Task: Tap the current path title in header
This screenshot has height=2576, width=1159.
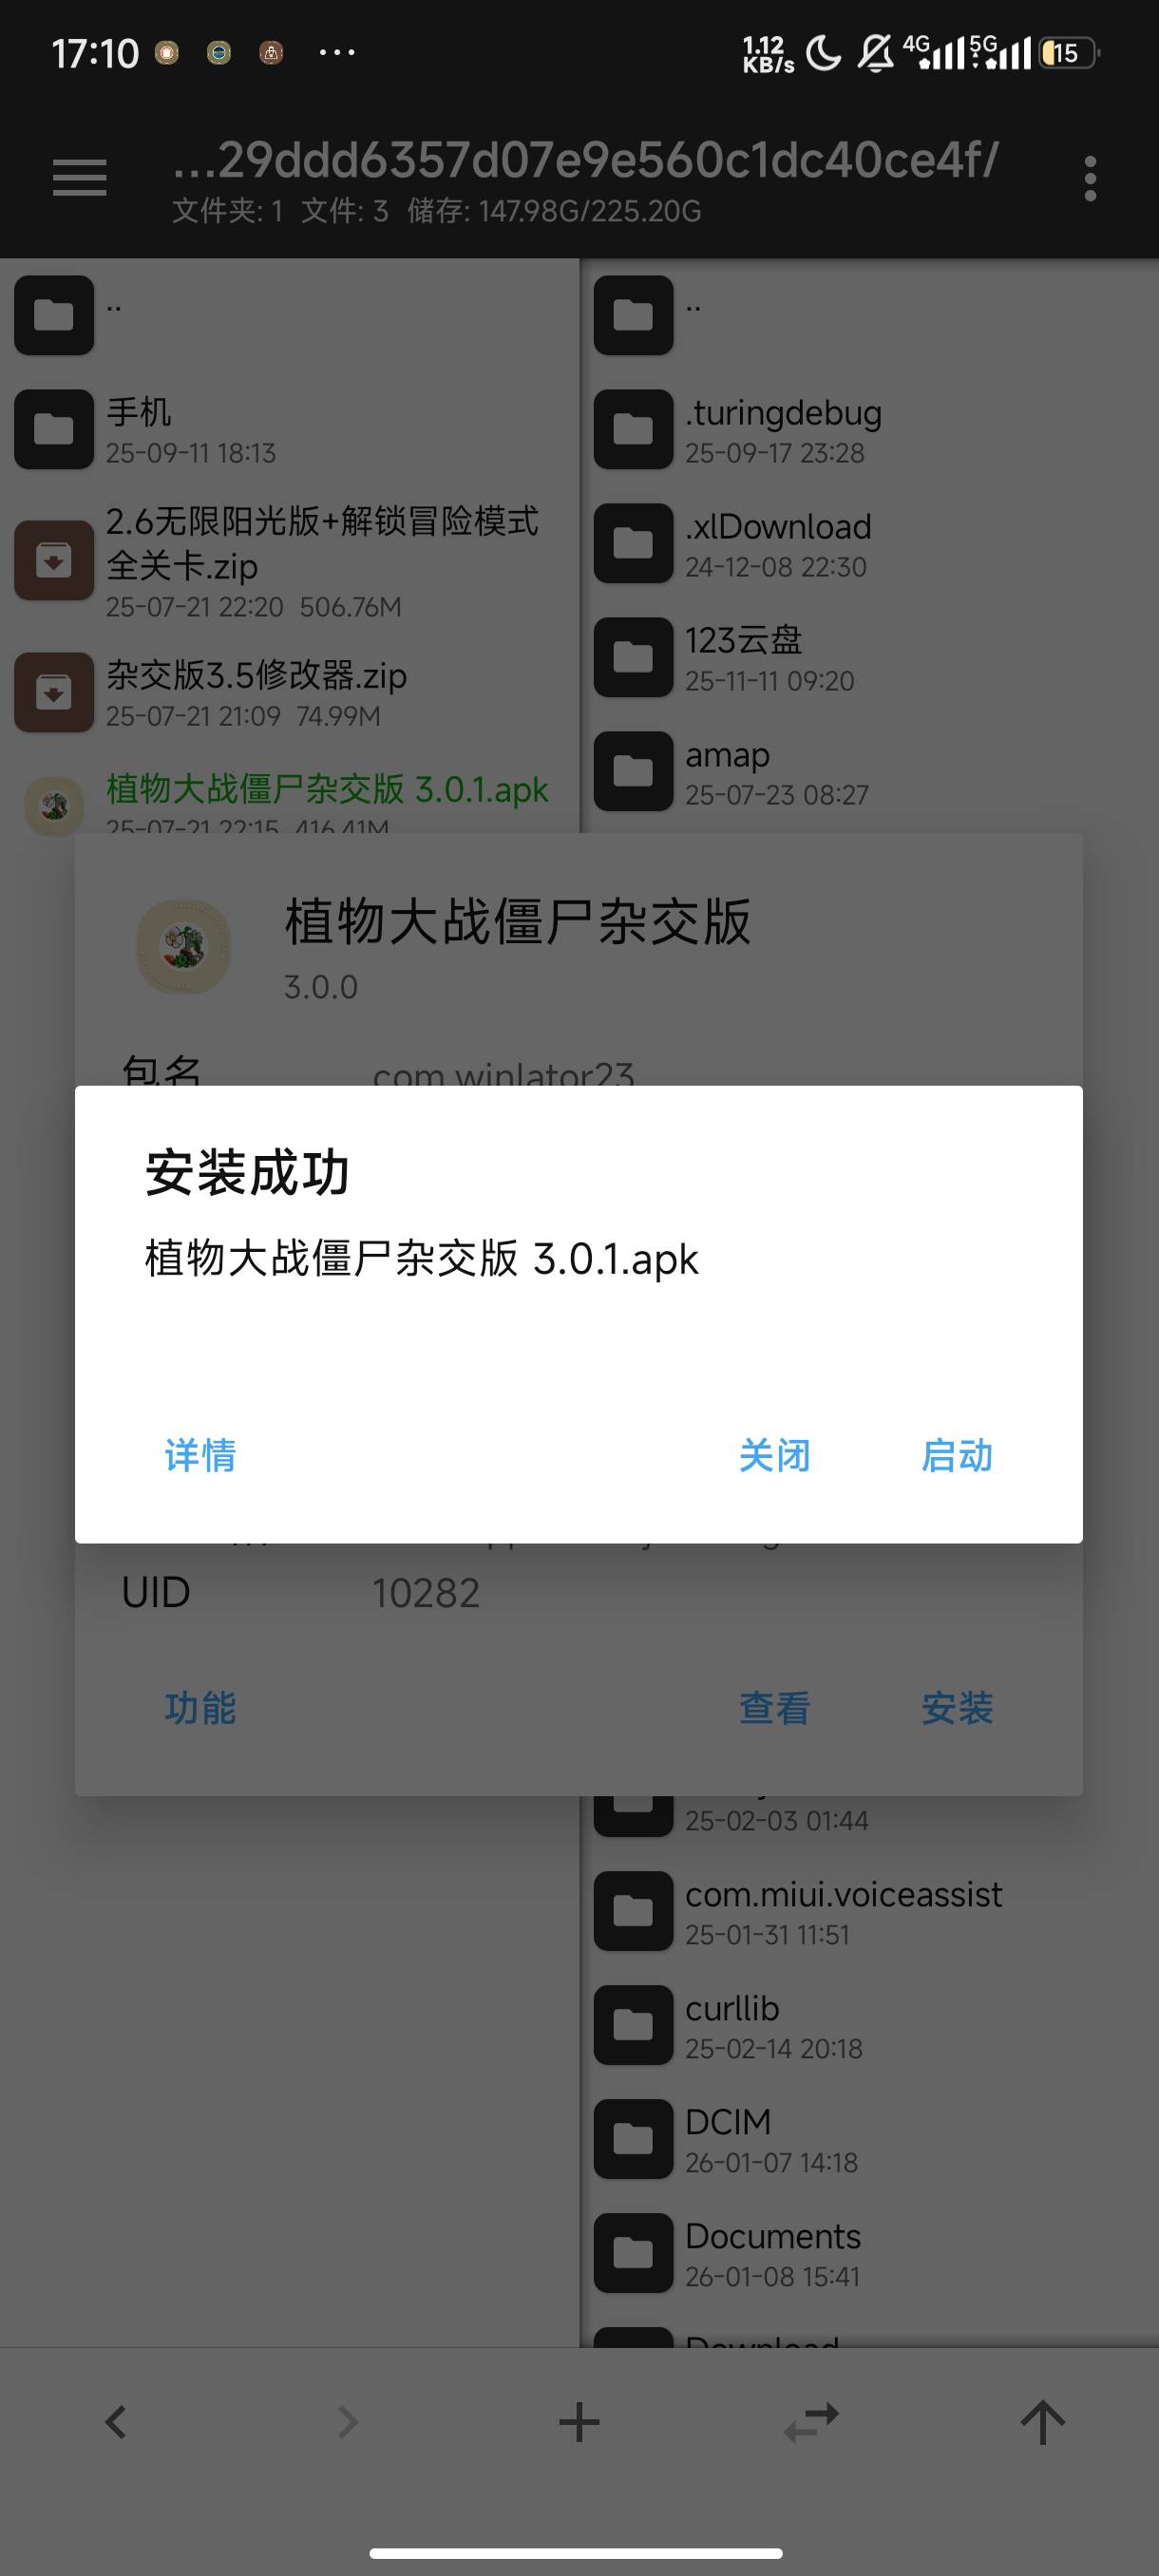Action: 585,160
